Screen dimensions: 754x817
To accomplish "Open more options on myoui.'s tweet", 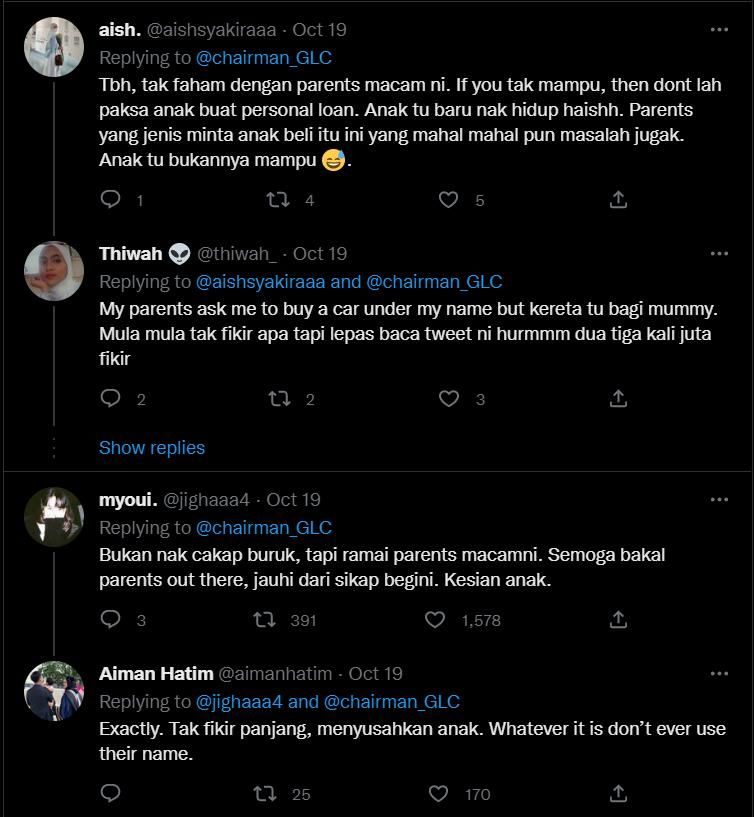I will 719,500.
